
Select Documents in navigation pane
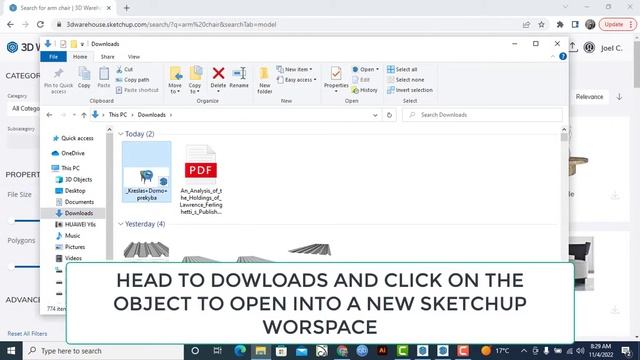coord(74,202)
